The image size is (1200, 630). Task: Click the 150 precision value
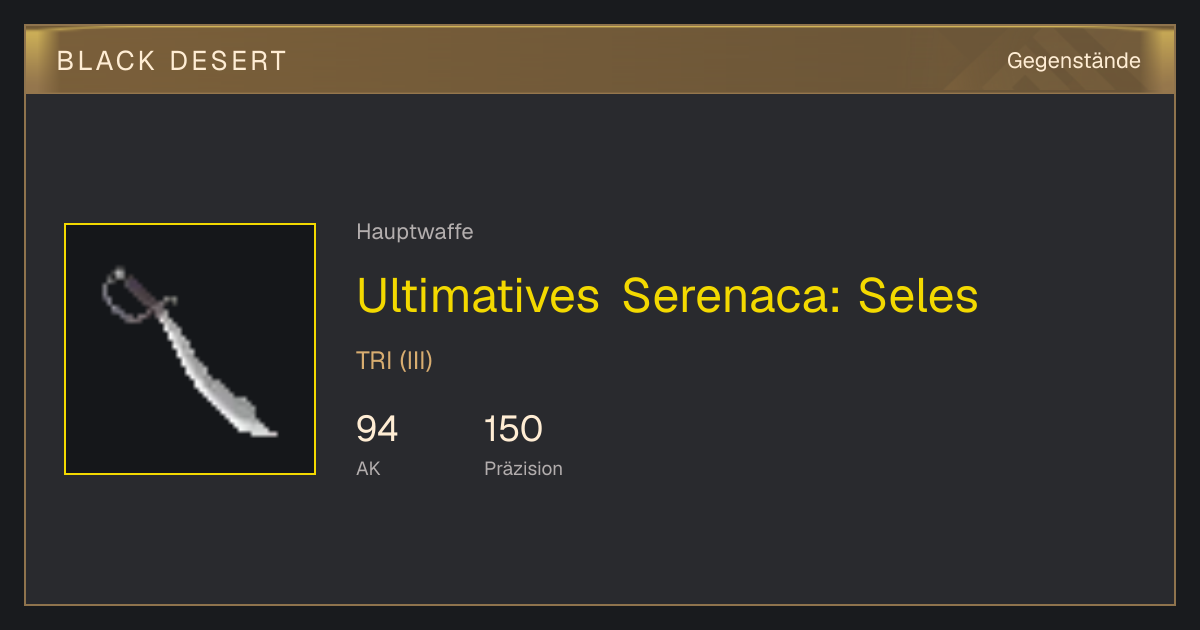point(513,429)
